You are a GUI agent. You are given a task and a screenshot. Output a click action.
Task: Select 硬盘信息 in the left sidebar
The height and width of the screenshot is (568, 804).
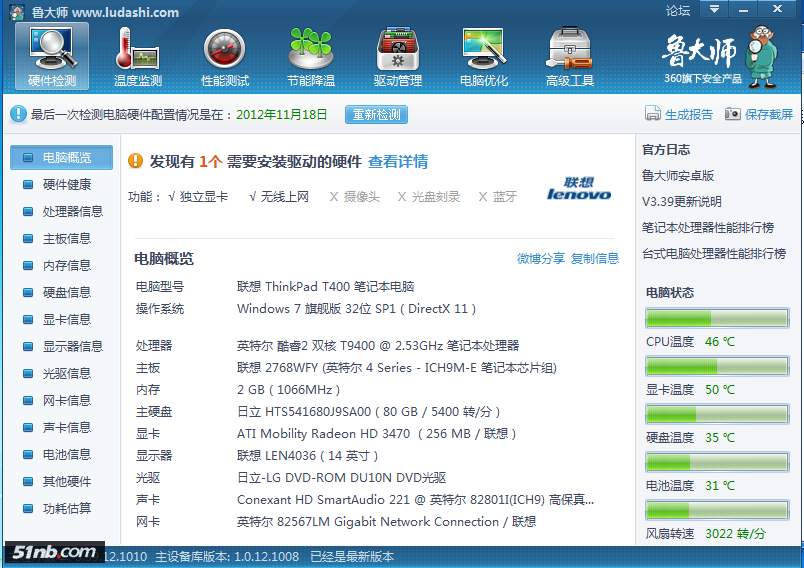coord(66,292)
